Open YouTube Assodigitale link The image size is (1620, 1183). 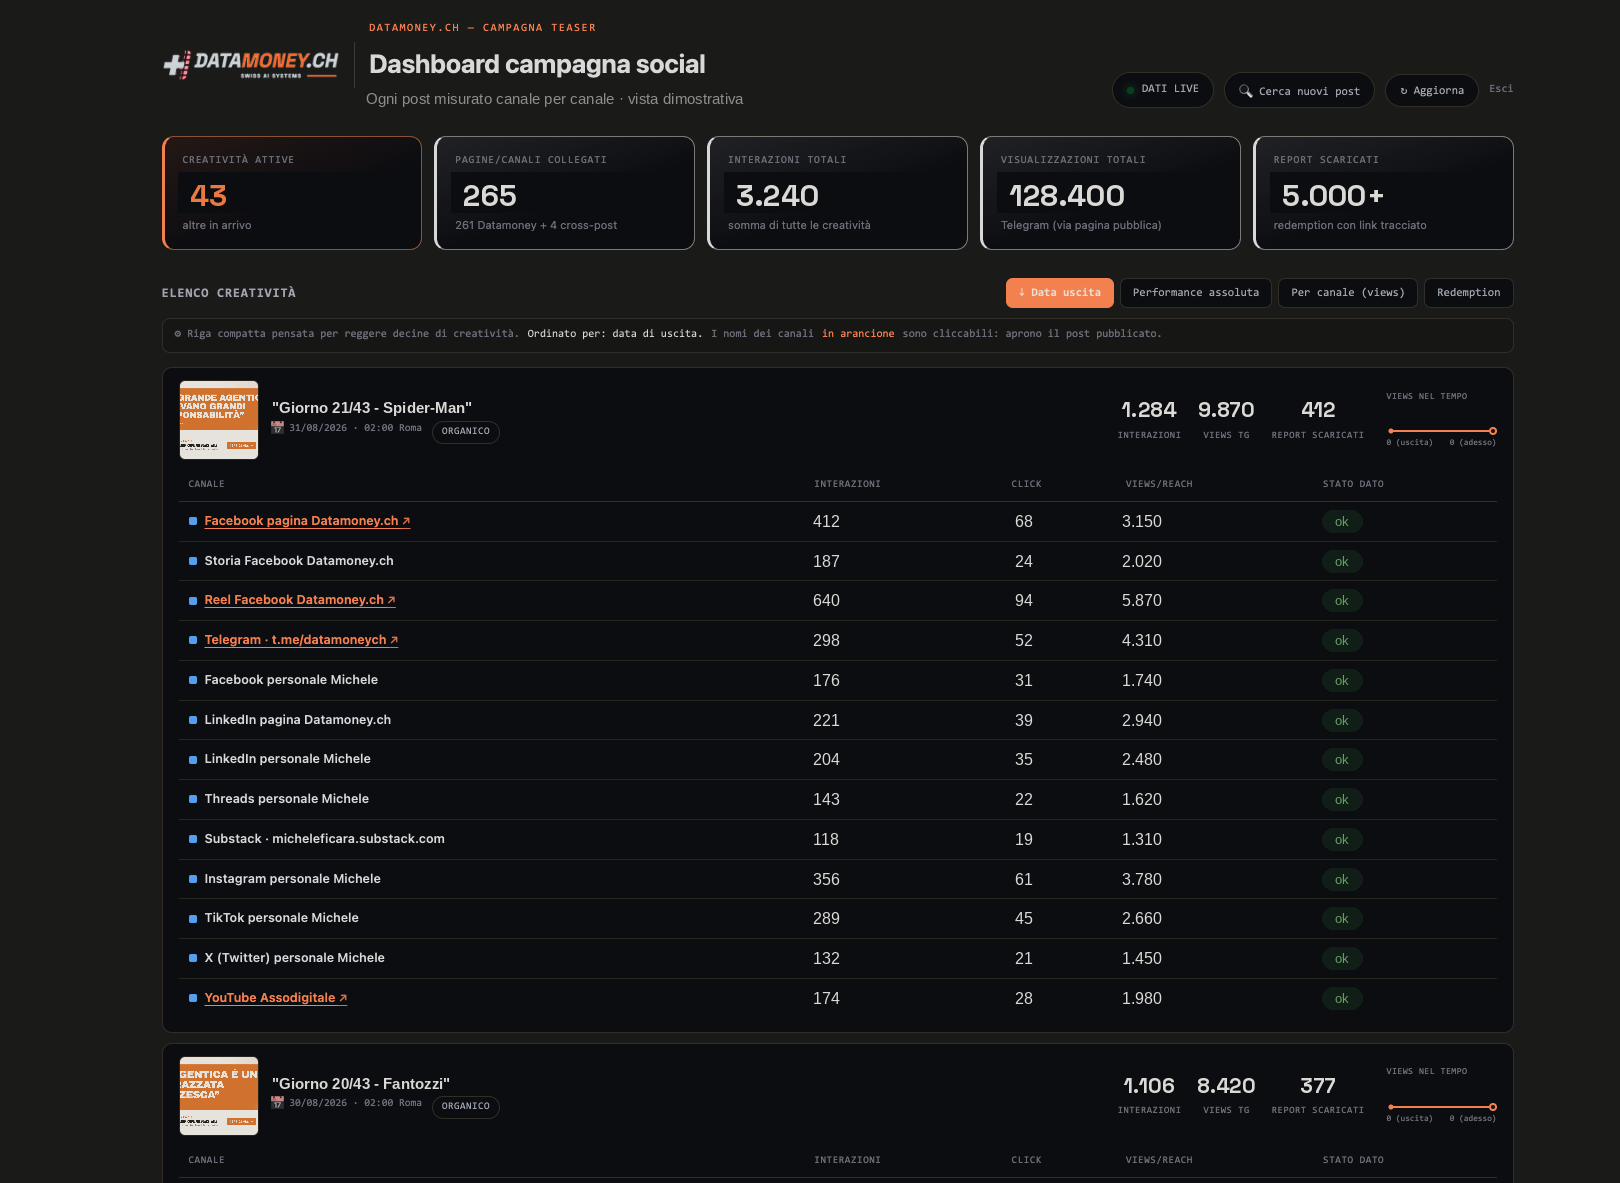276,998
